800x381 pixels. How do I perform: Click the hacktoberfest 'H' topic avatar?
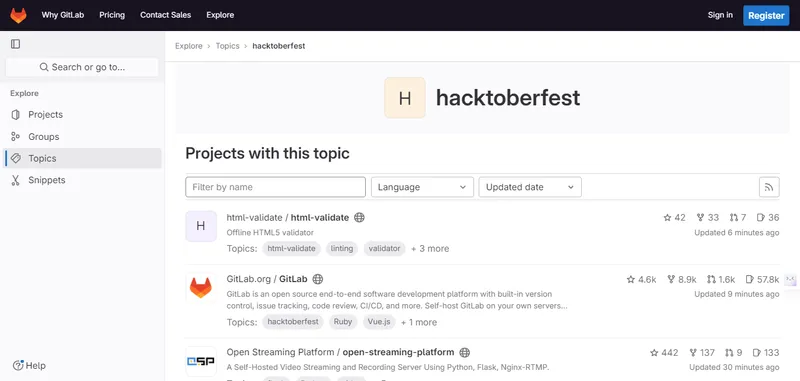point(405,98)
